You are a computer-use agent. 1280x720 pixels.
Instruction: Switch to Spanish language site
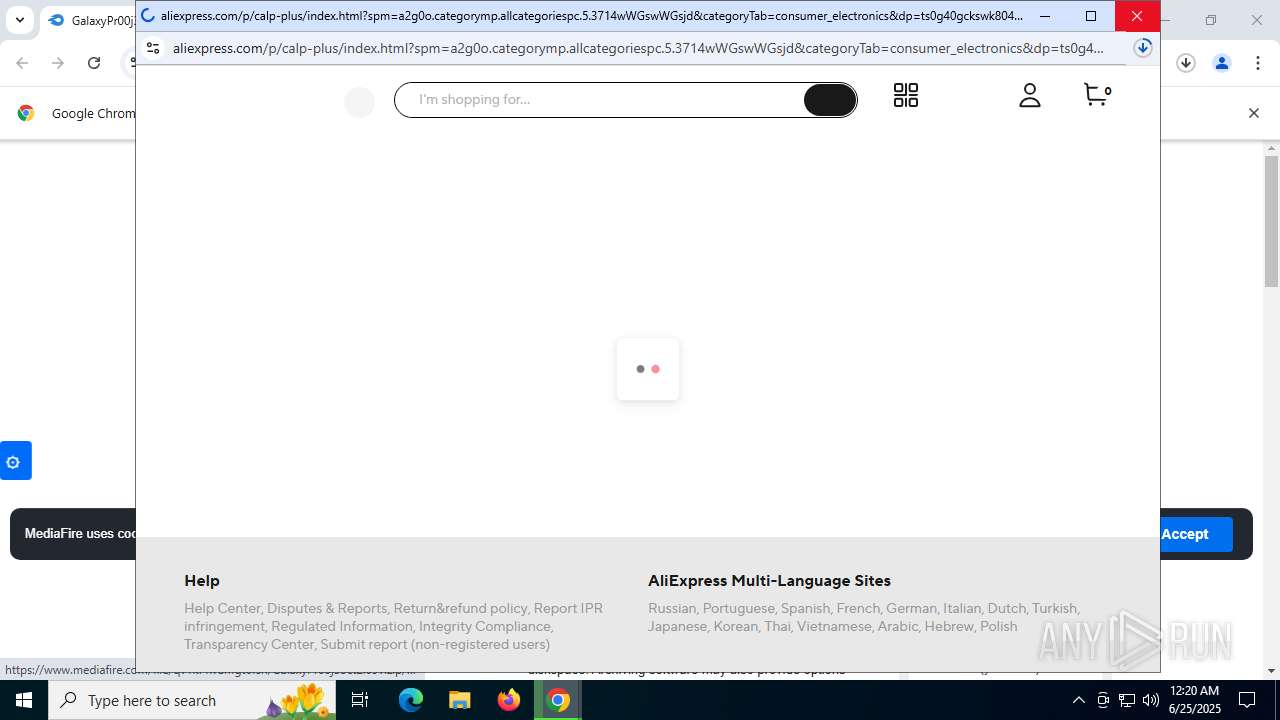click(805, 608)
